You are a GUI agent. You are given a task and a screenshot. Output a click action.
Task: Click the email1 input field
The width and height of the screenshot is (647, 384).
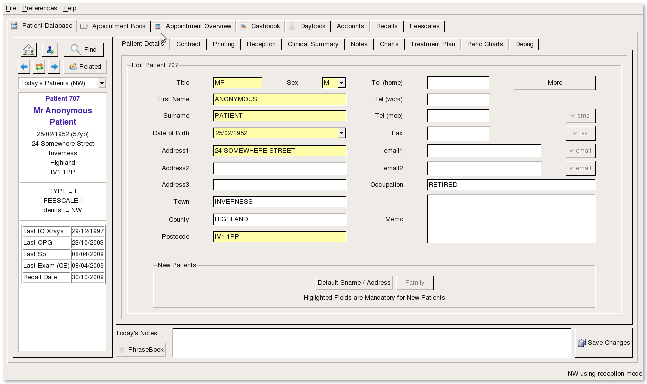(x=484, y=151)
